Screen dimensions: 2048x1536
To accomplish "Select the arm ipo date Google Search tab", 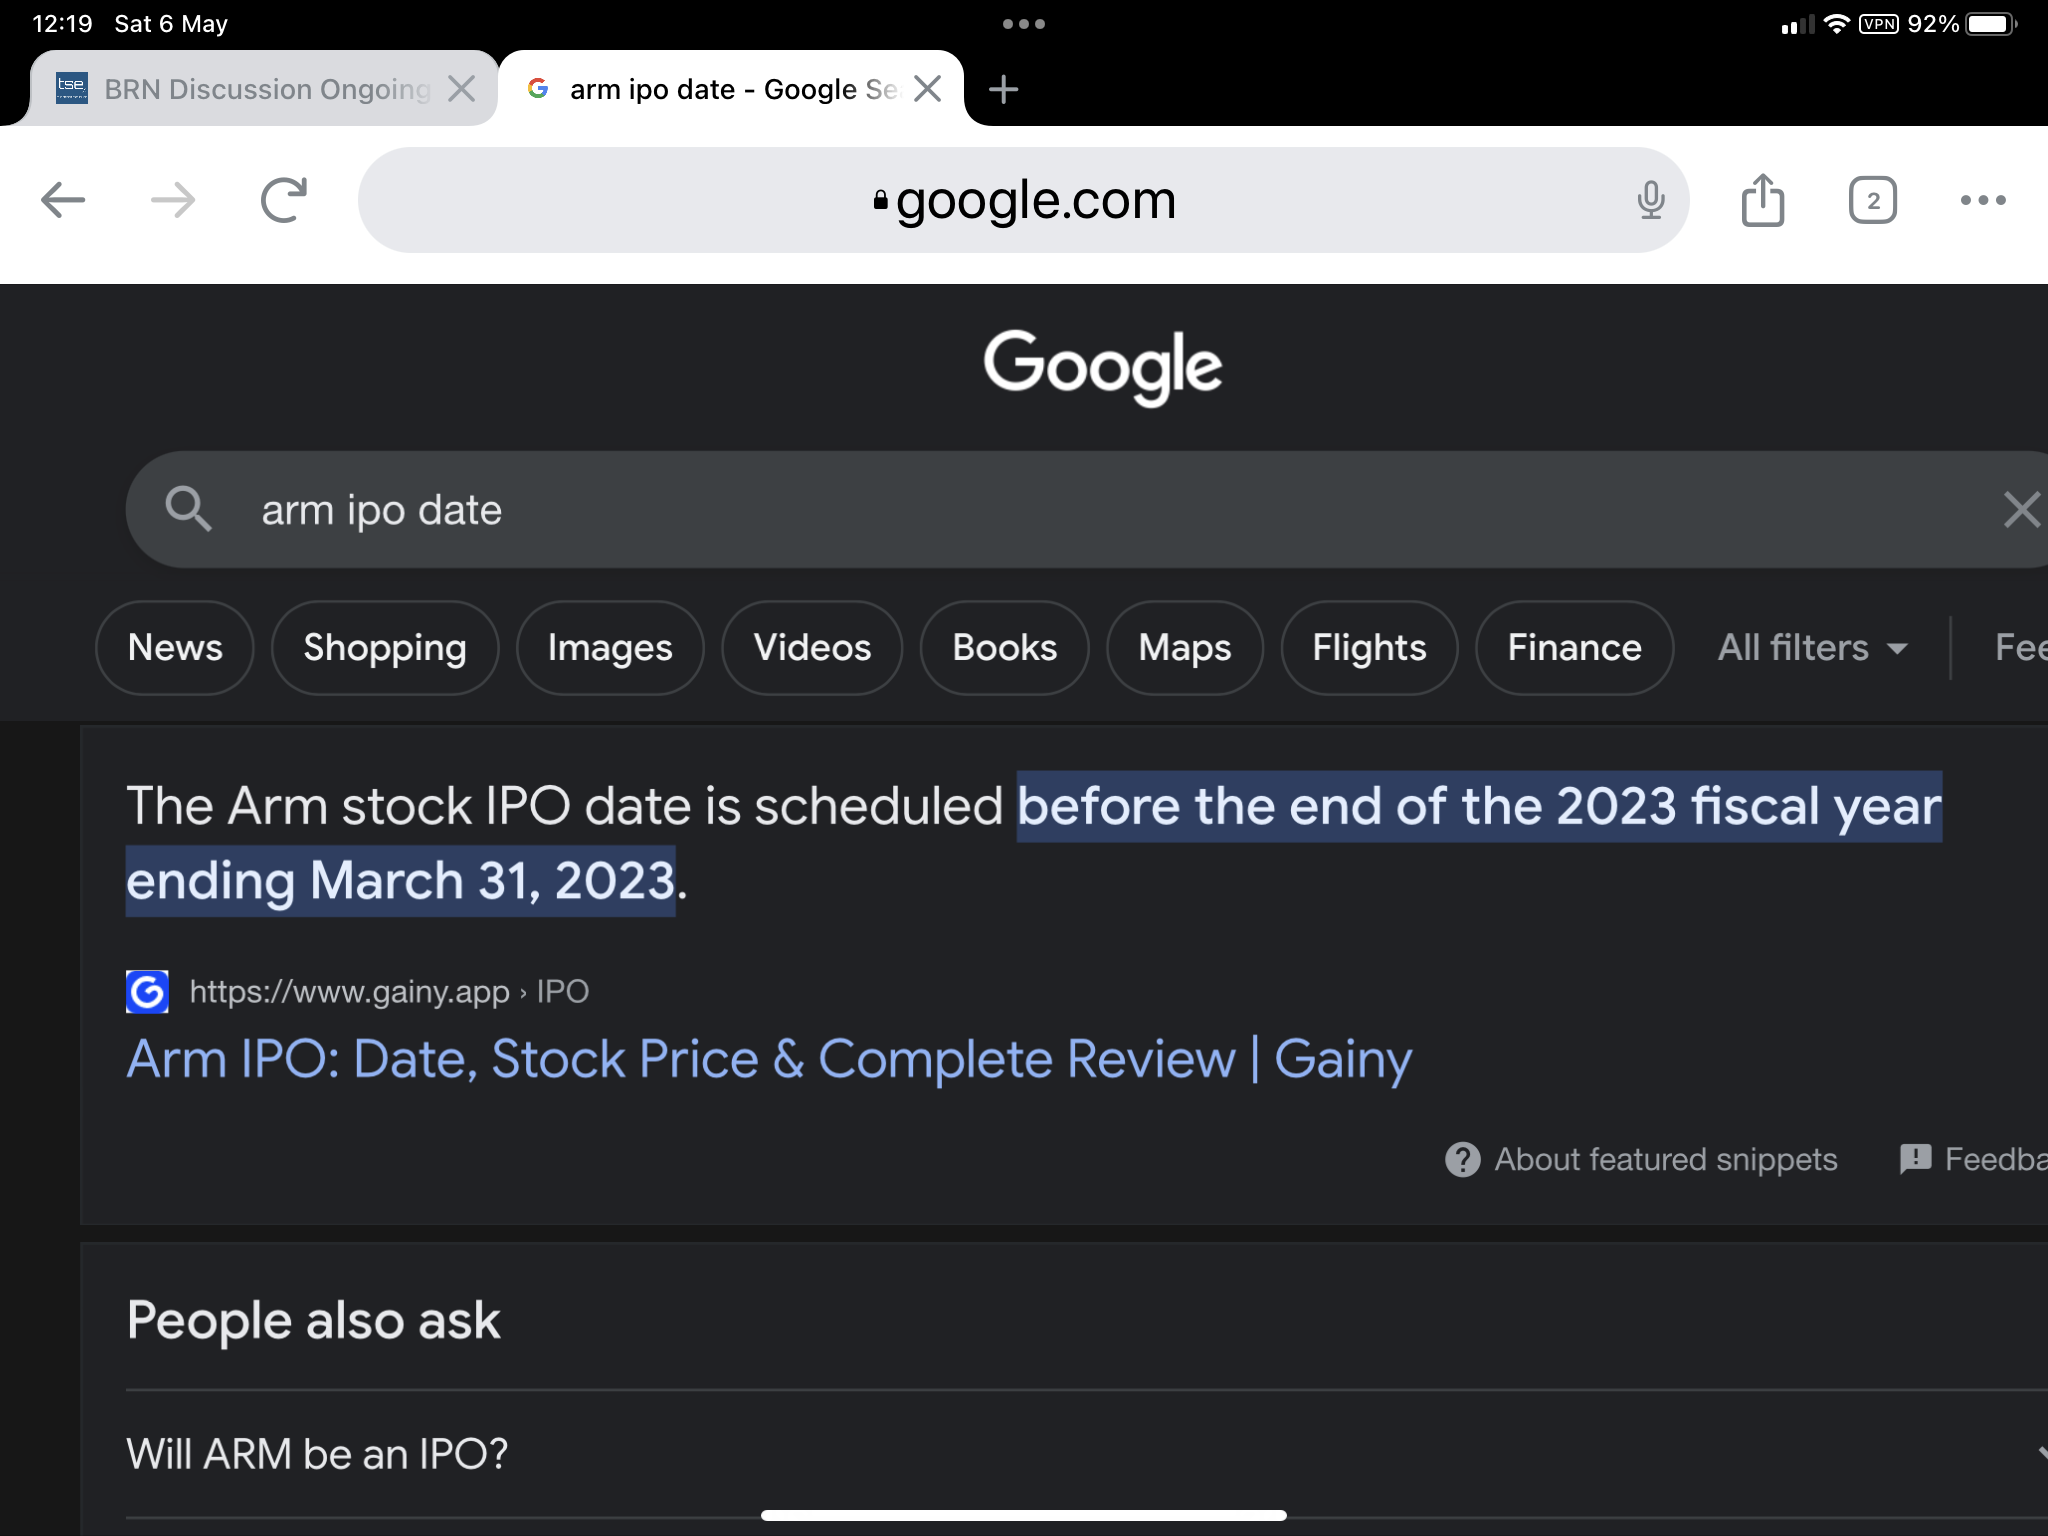I will point(731,89).
